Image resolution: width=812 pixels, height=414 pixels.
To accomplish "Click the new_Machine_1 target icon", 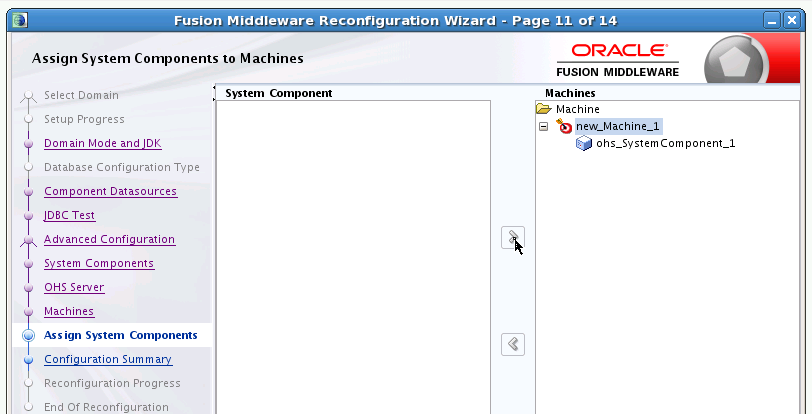I will click(564, 126).
